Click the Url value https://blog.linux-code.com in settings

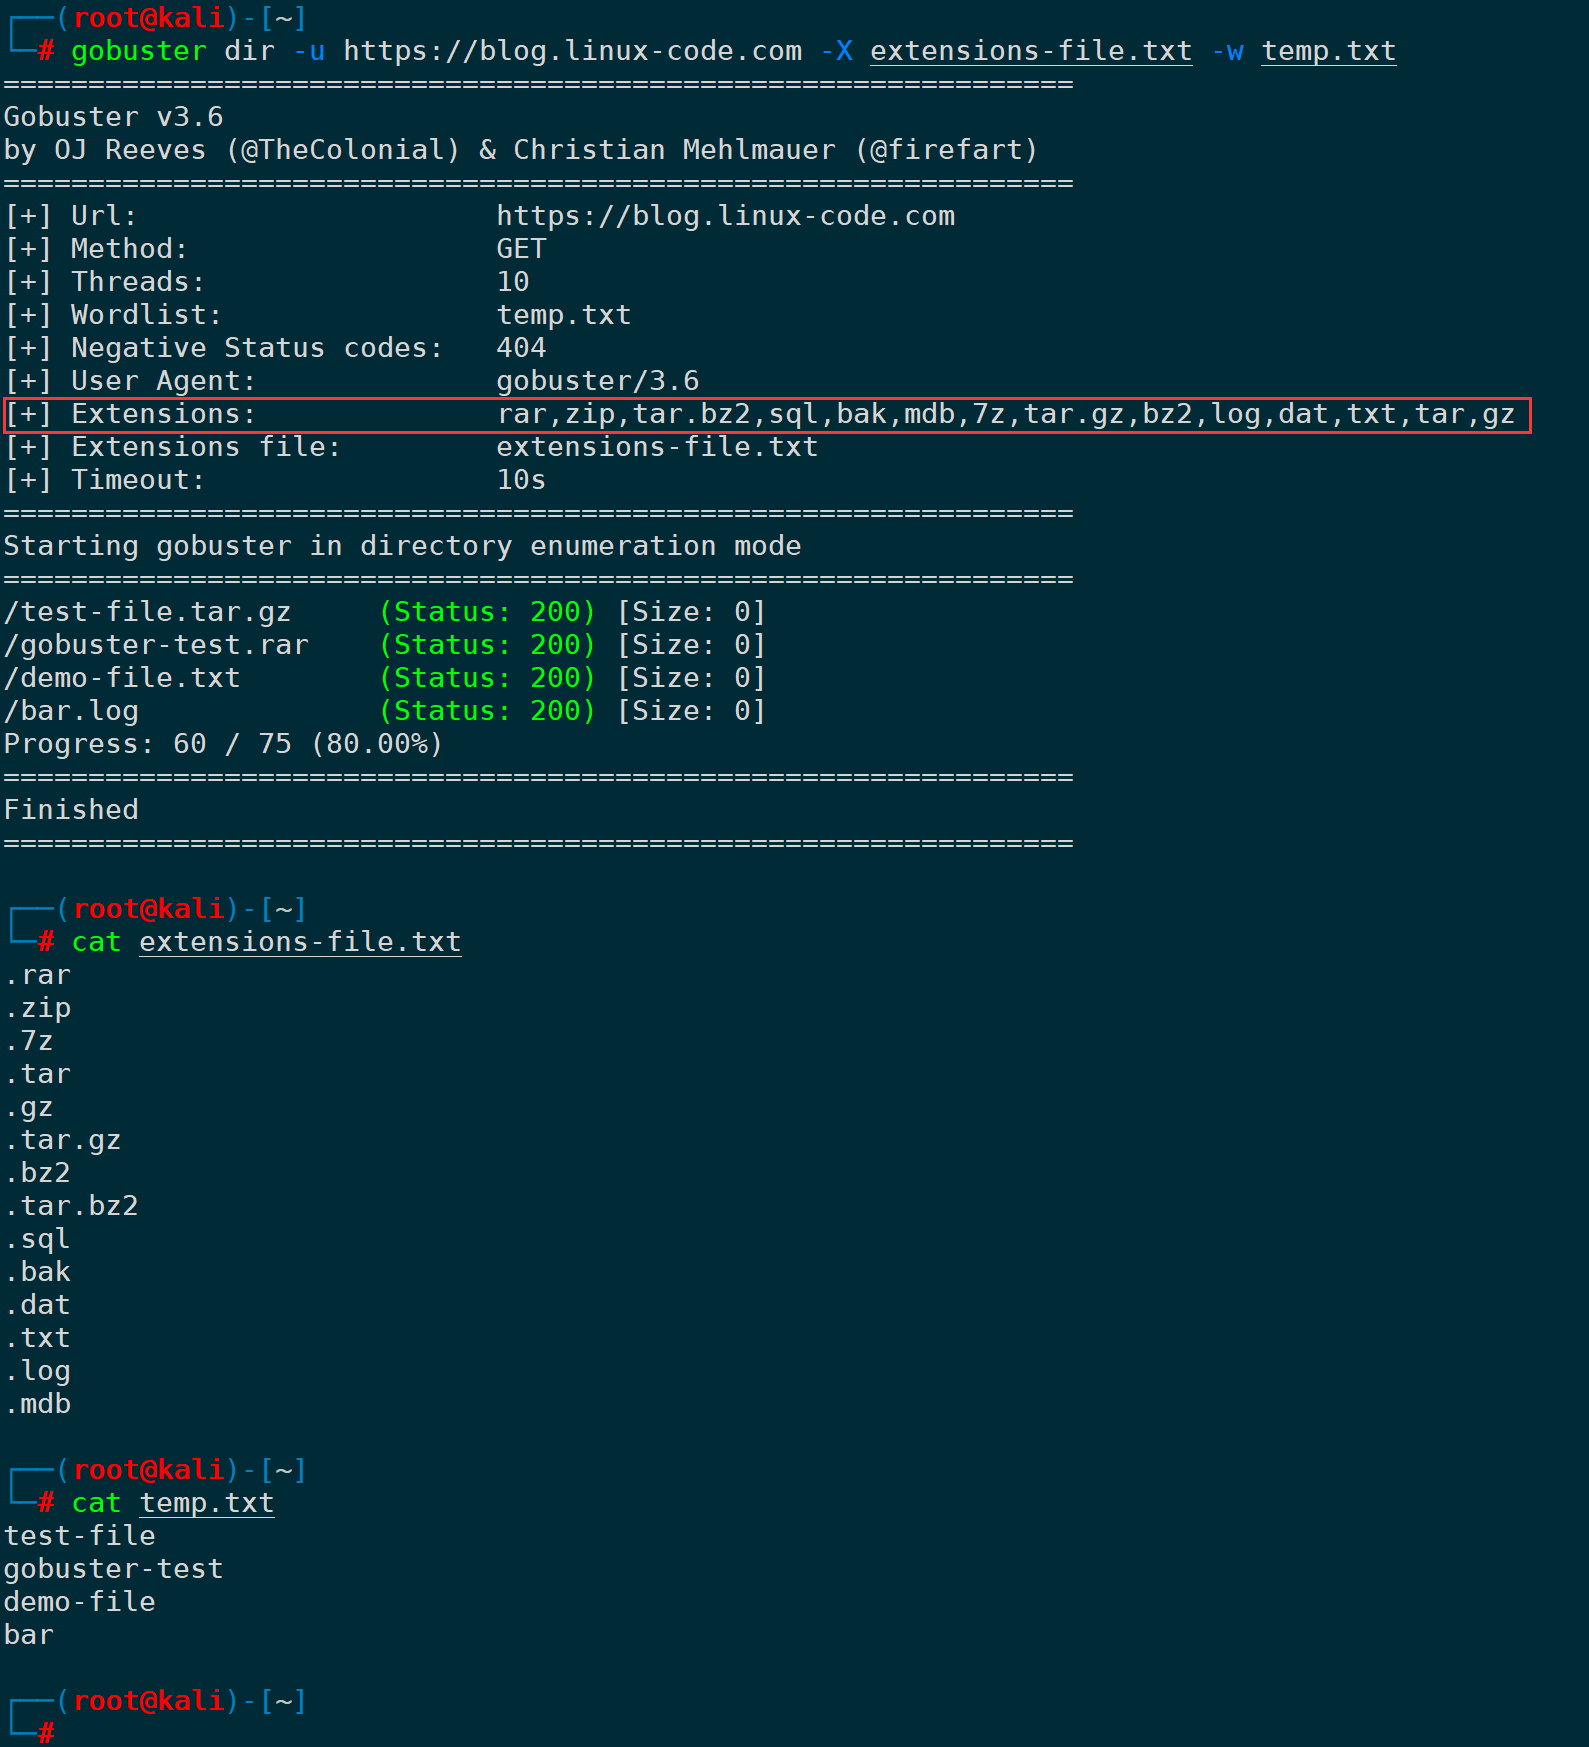click(x=726, y=216)
